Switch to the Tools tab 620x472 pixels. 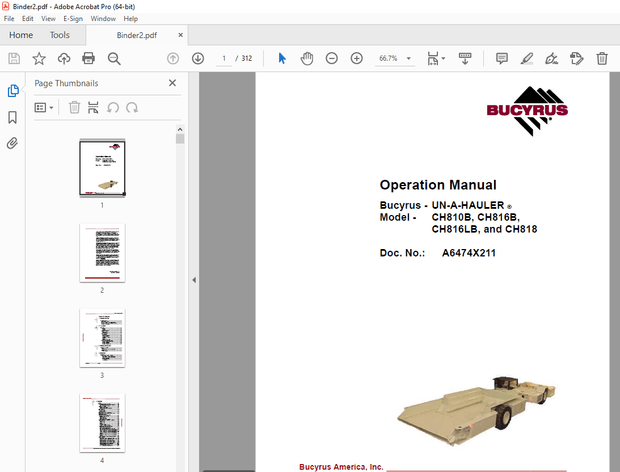coord(60,35)
